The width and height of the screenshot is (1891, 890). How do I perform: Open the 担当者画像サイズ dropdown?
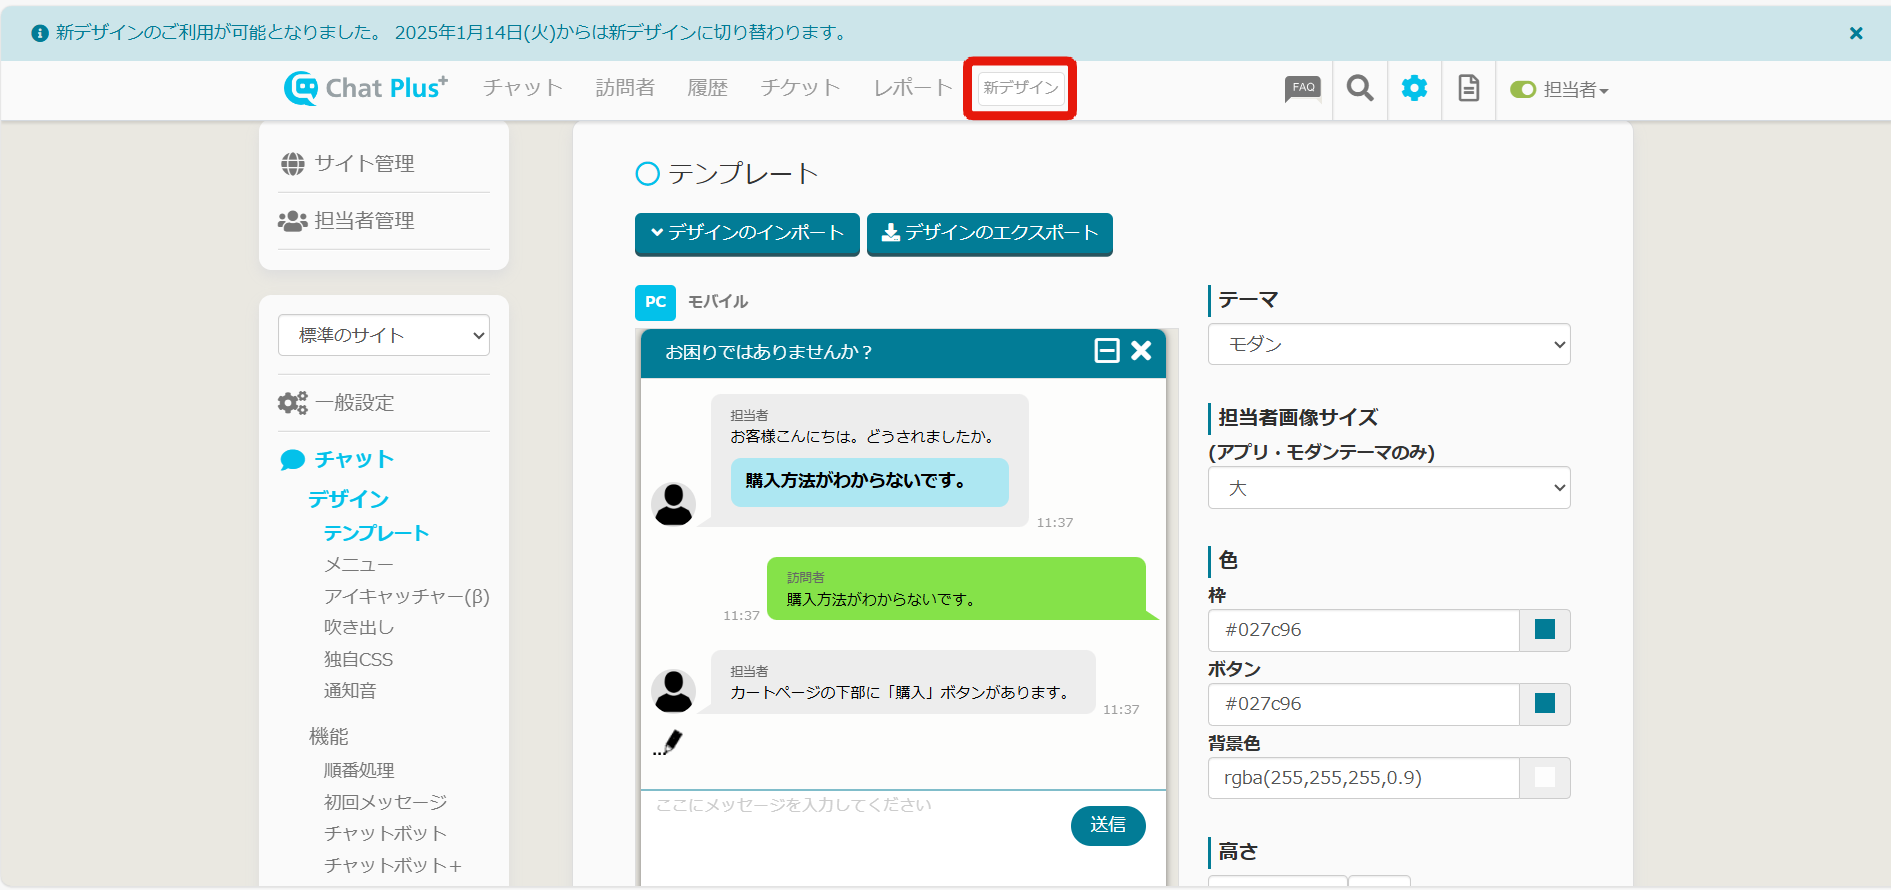(x=1388, y=489)
